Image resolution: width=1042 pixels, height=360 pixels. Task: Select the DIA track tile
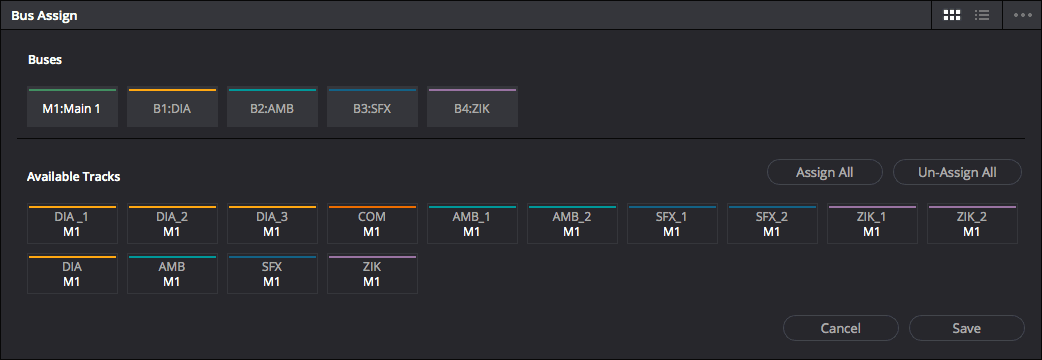72,274
